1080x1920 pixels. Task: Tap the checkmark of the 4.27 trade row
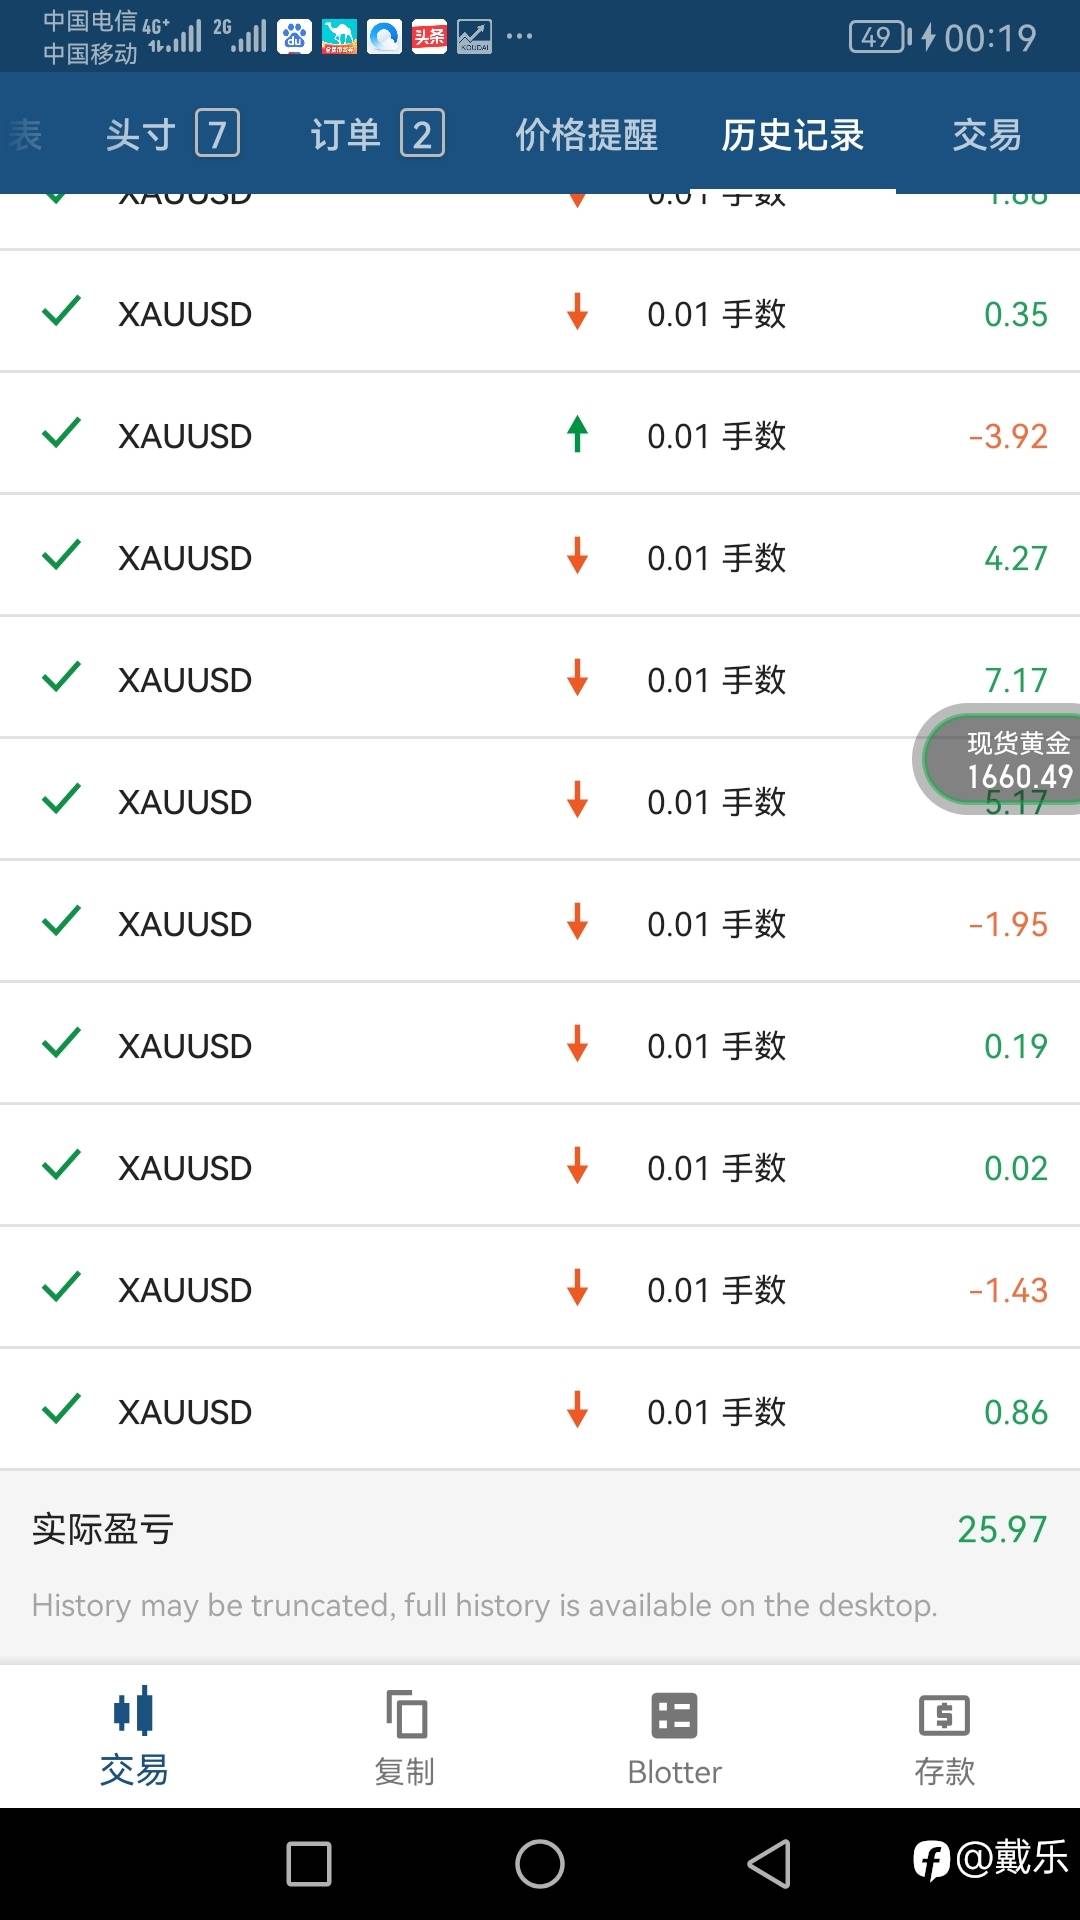click(61, 555)
